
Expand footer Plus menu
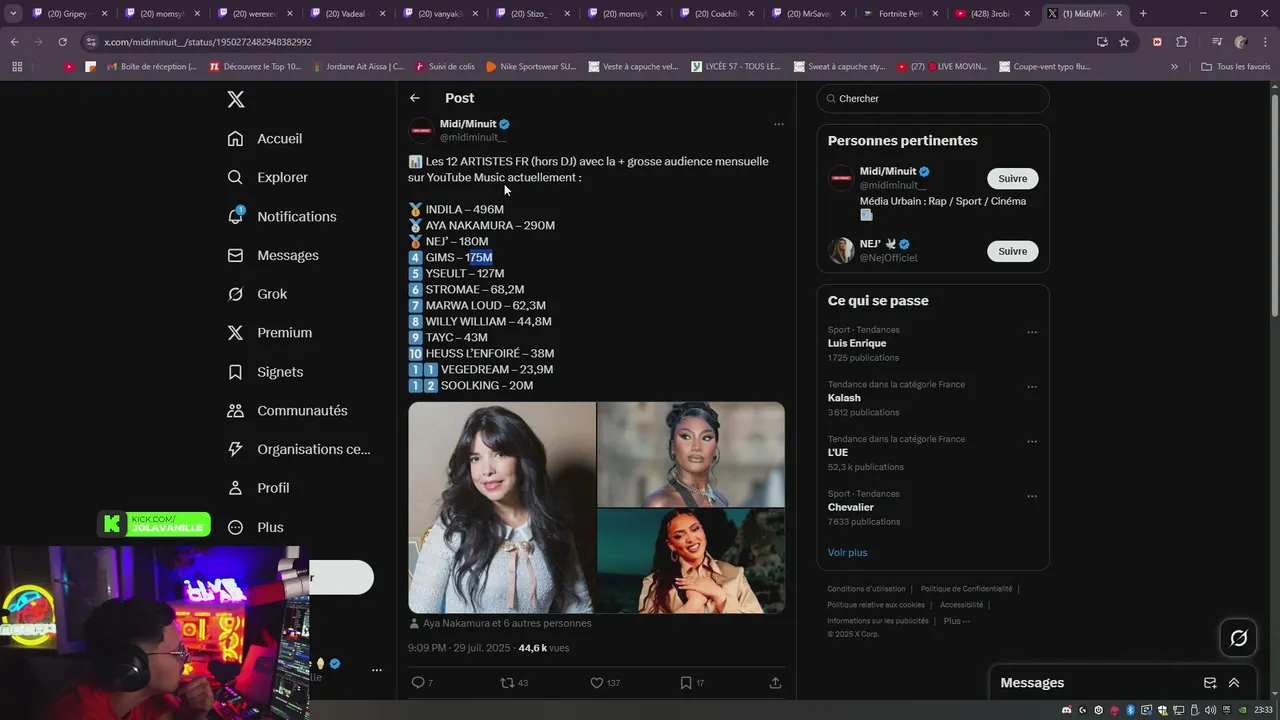point(956,621)
